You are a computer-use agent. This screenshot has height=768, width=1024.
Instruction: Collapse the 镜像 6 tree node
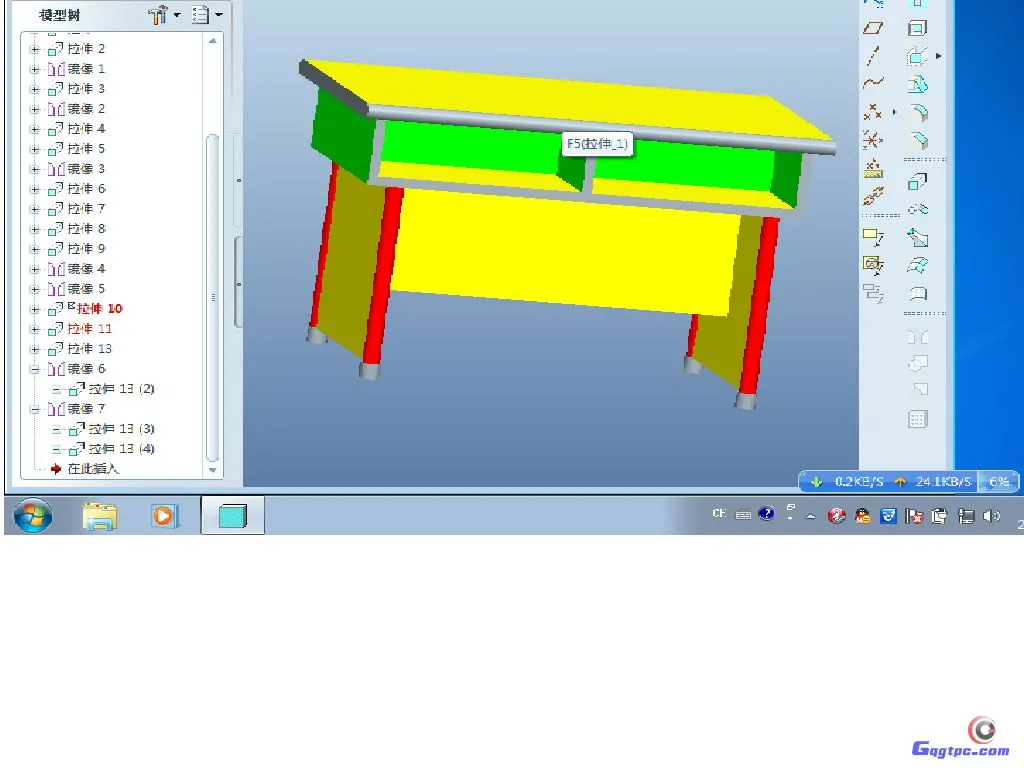[35, 369]
